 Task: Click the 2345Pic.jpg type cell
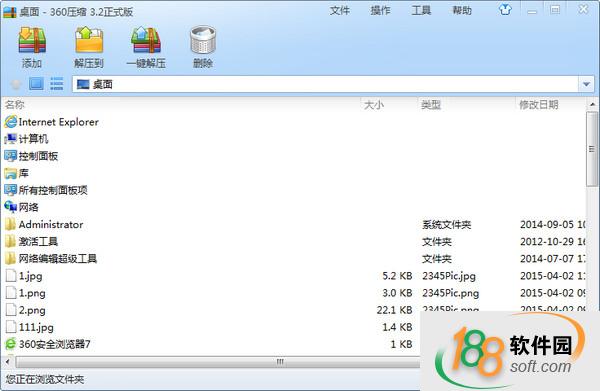coord(449,276)
